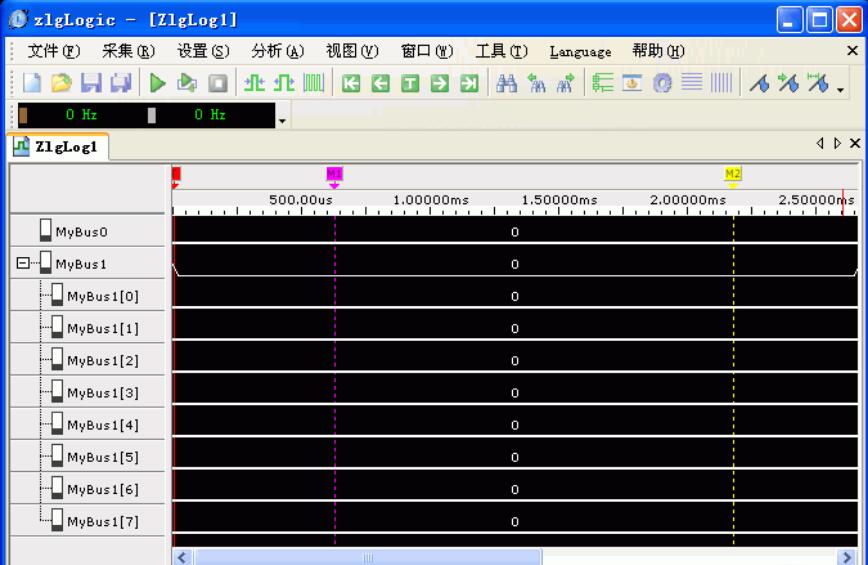Image resolution: width=868 pixels, height=565 pixels.
Task: Select the MyBus0 signal row
Action: click(x=87, y=231)
